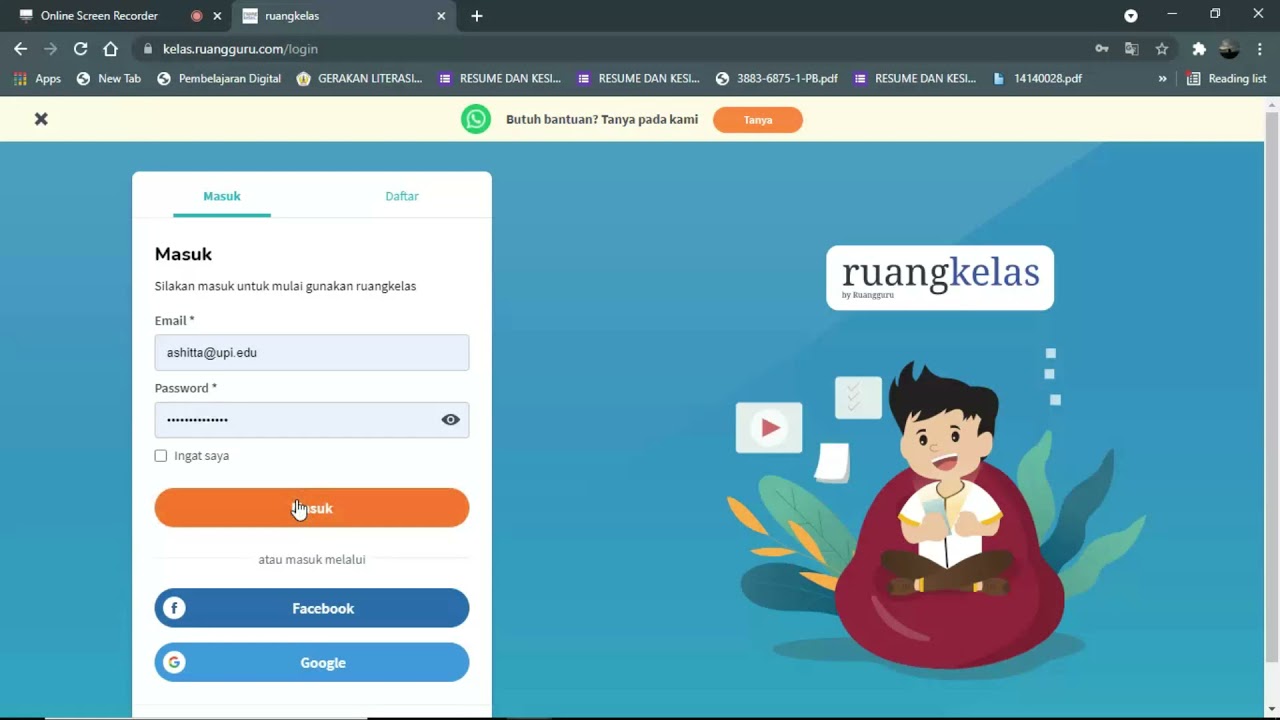Image resolution: width=1280 pixels, height=720 pixels.
Task: Open GERAKAN LITERASI bookmark
Action: 360,79
